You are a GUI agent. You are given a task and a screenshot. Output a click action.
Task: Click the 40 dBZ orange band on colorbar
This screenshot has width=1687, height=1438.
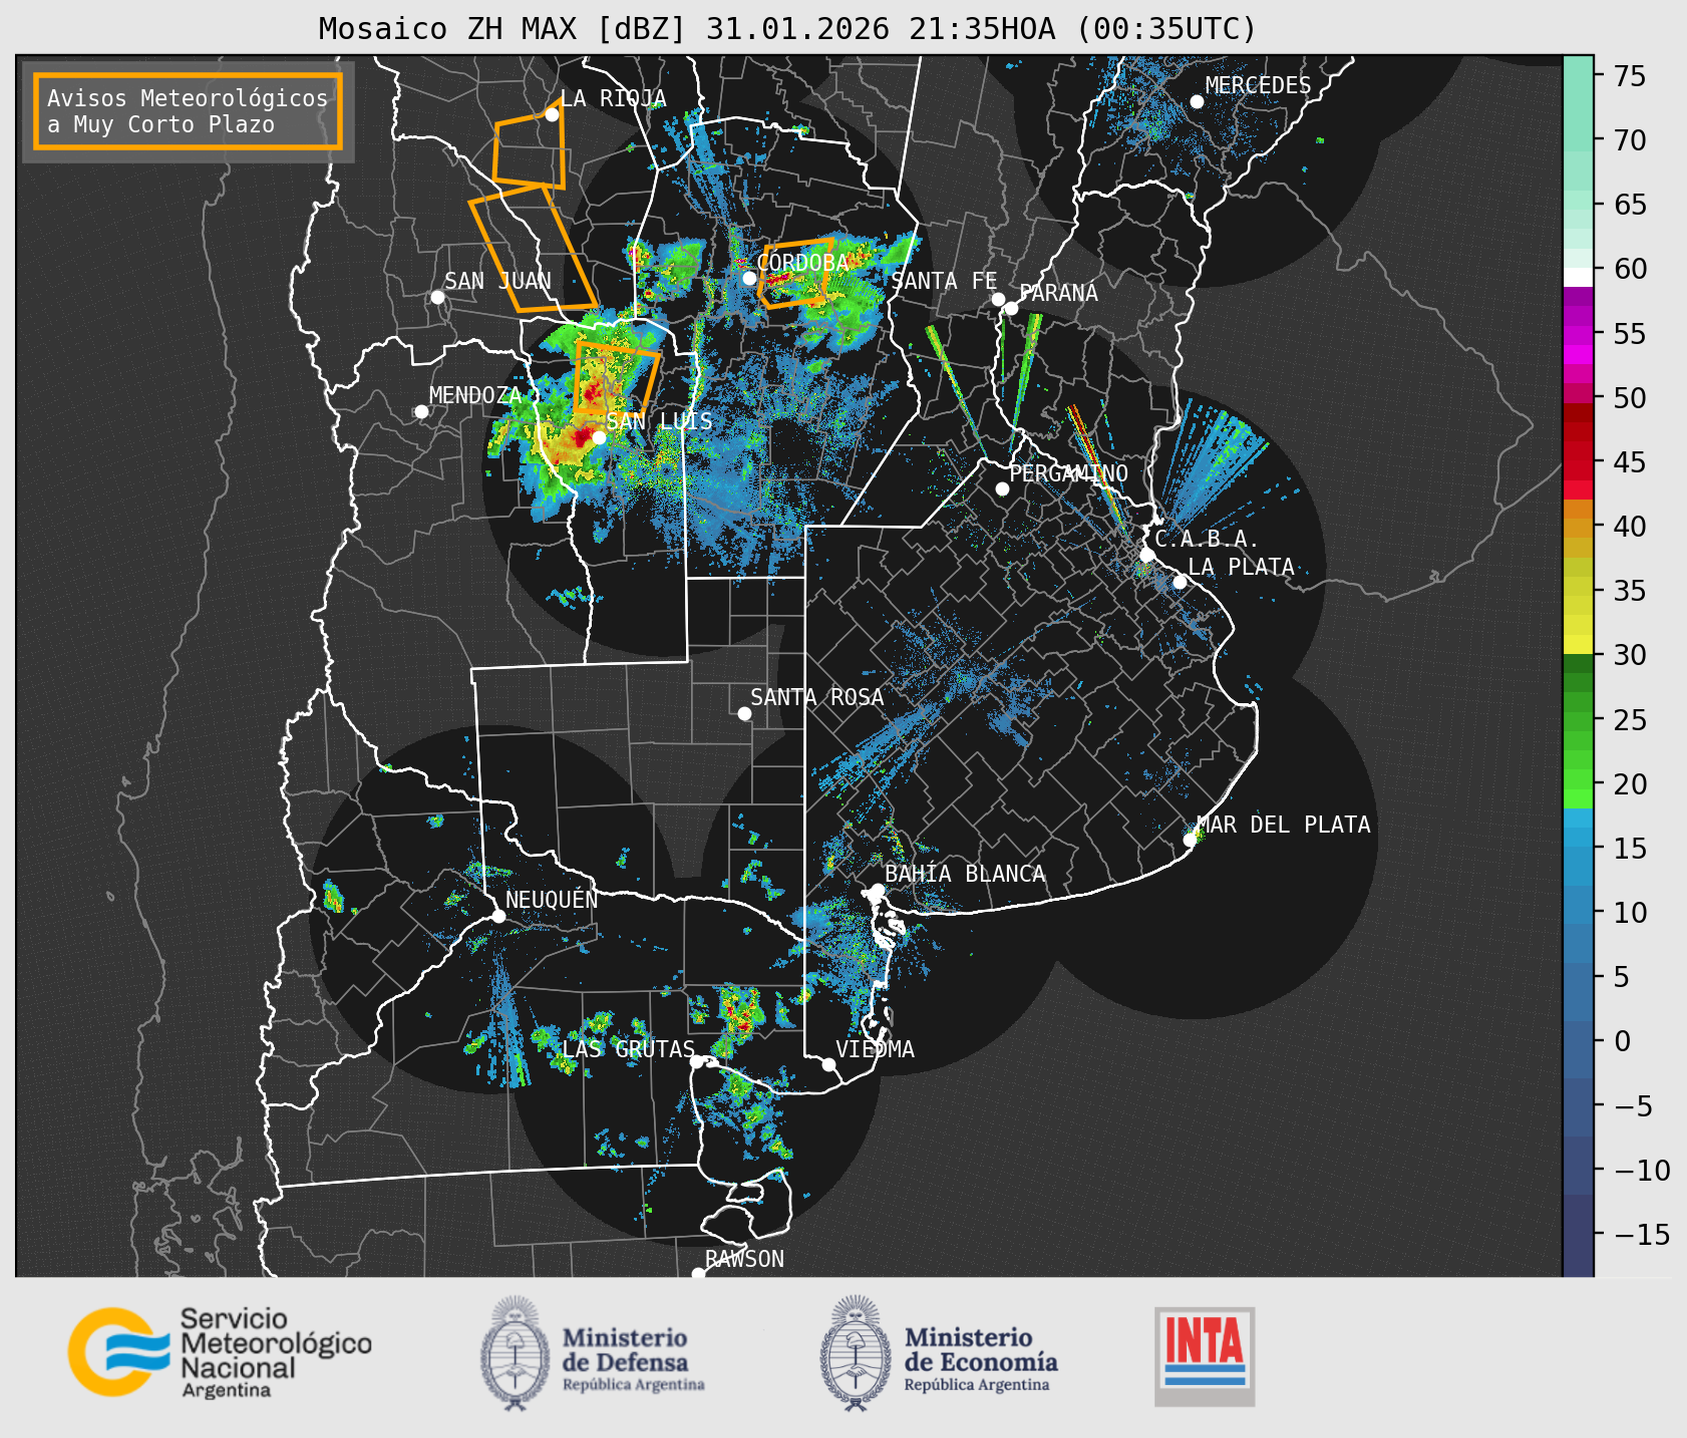(1577, 526)
